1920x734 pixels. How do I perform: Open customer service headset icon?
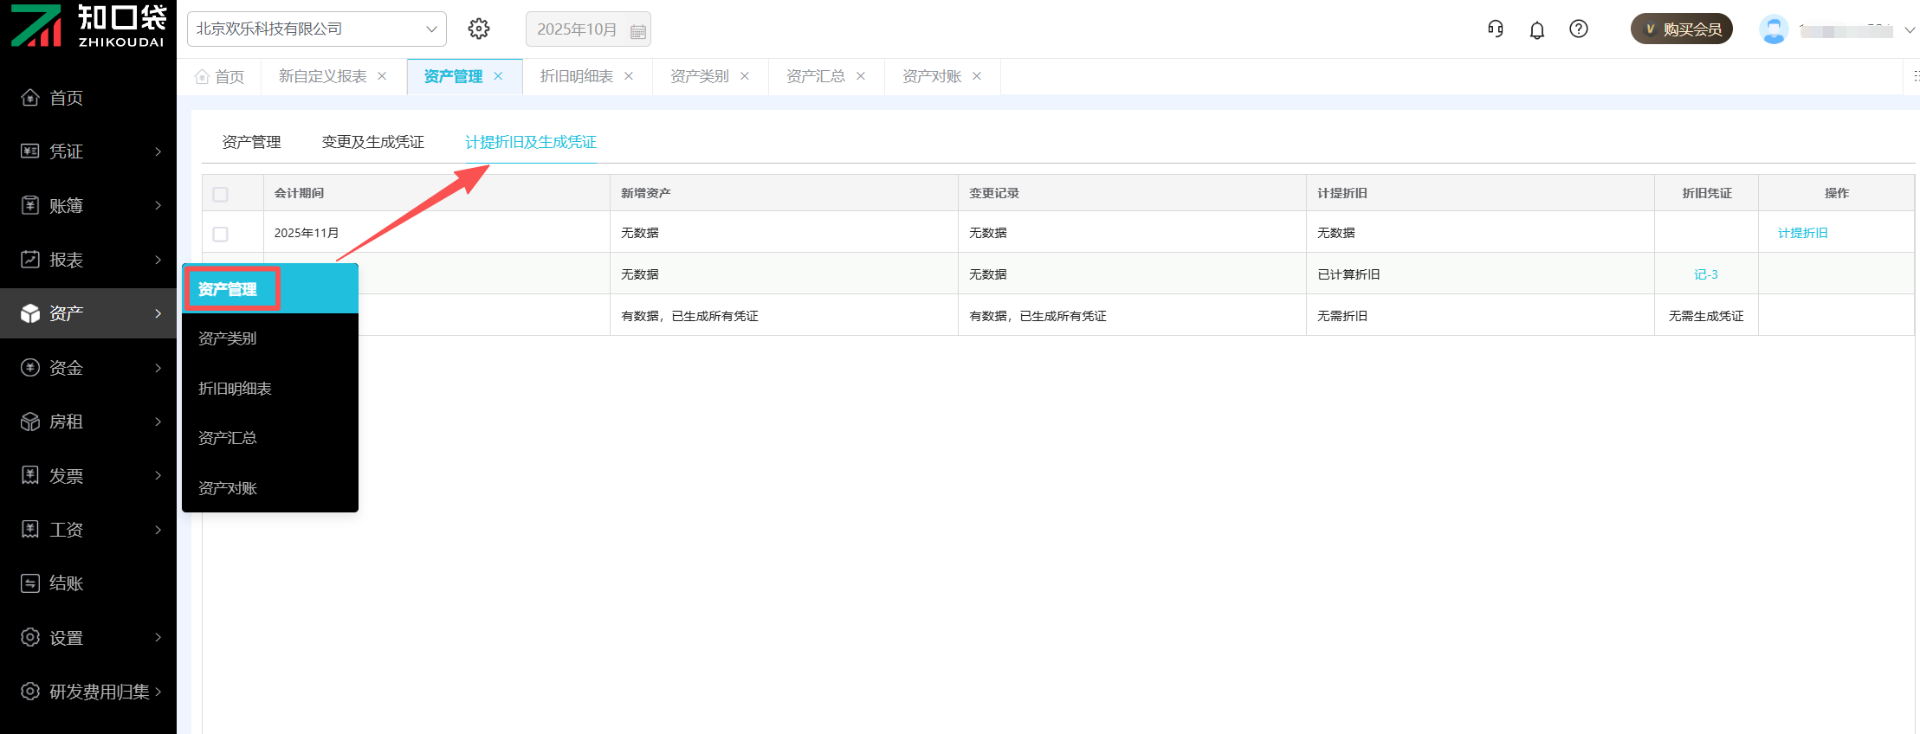pyautogui.click(x=1495, y=29)
